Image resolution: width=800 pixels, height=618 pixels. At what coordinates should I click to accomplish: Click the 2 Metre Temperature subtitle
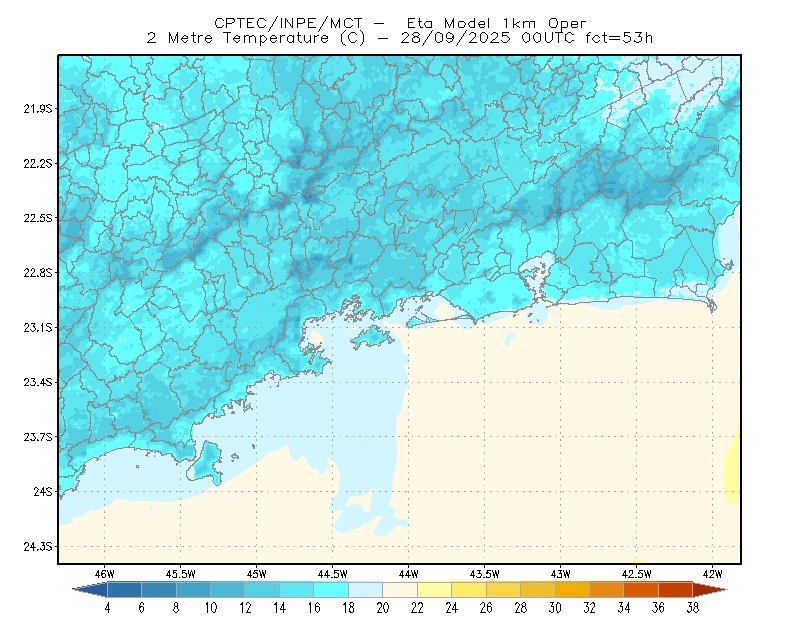pyautogui.click(x=400, y=38)
